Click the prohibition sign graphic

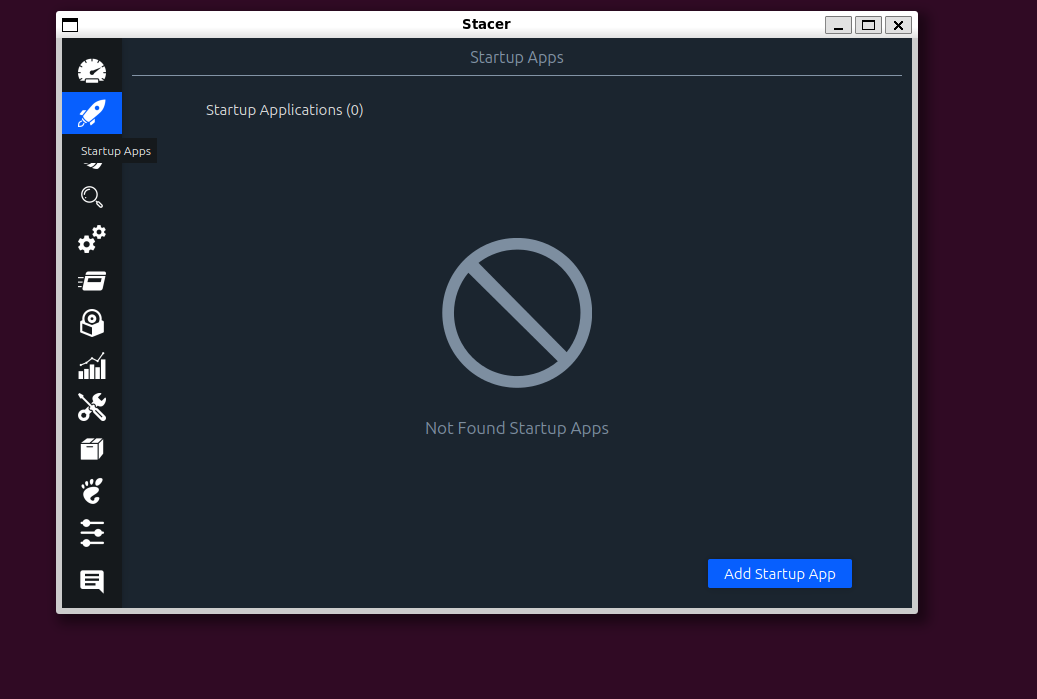coord(516,312)
